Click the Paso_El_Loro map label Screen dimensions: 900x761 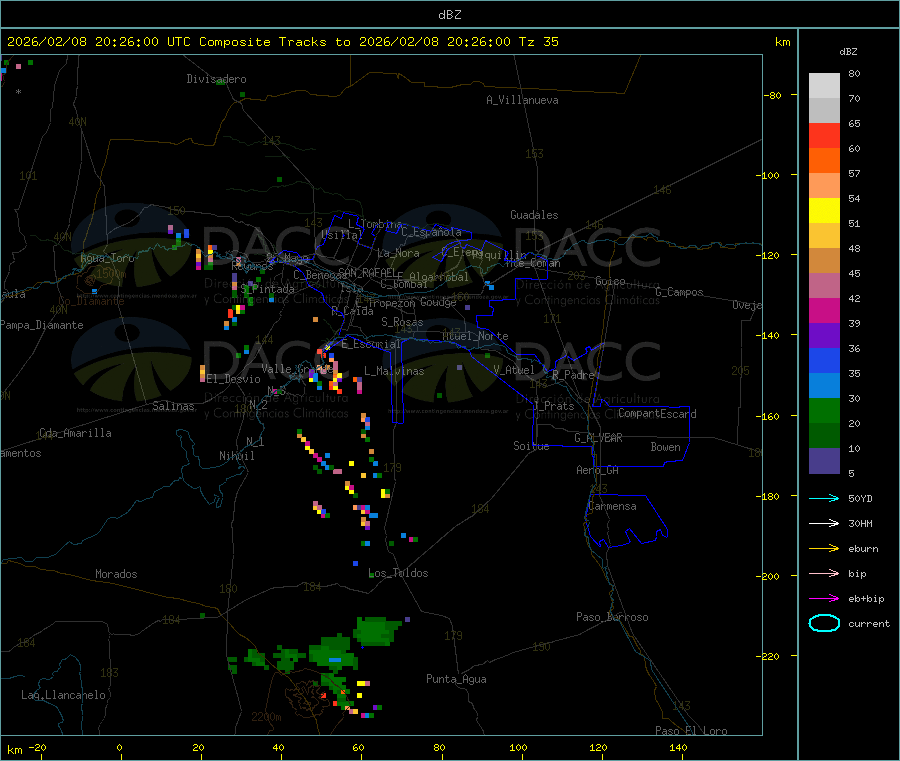click(x=691, y=731)
